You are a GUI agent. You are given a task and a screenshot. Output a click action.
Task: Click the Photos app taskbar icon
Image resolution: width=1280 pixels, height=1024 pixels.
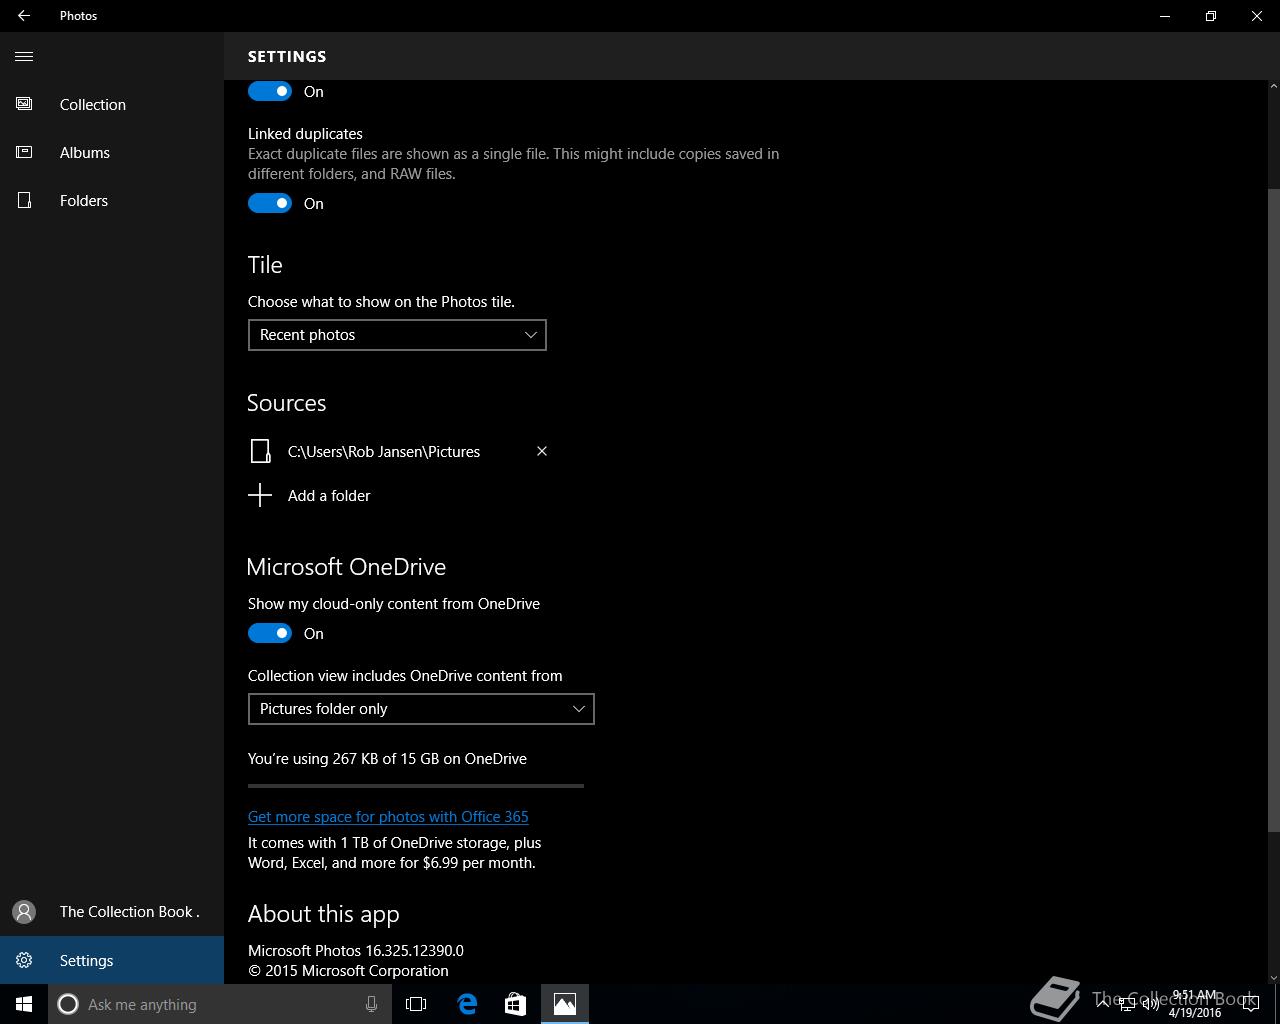coord(565,1004)
